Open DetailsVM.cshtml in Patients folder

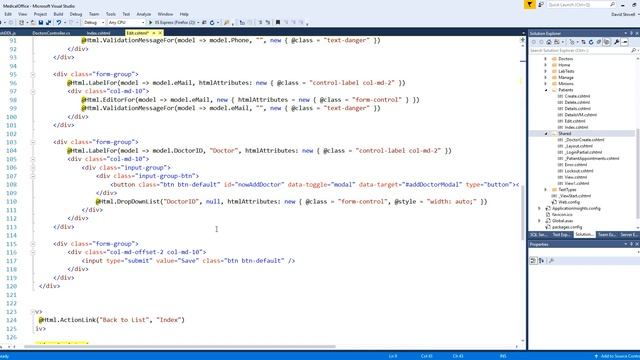pyautogui.click(x=581, y=115)
